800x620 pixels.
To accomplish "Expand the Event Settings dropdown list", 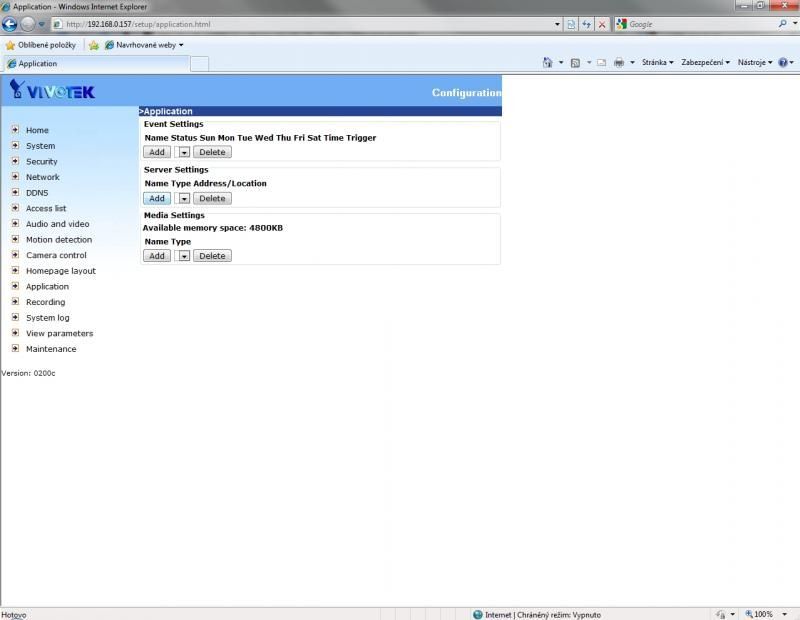I will [183, 153].
